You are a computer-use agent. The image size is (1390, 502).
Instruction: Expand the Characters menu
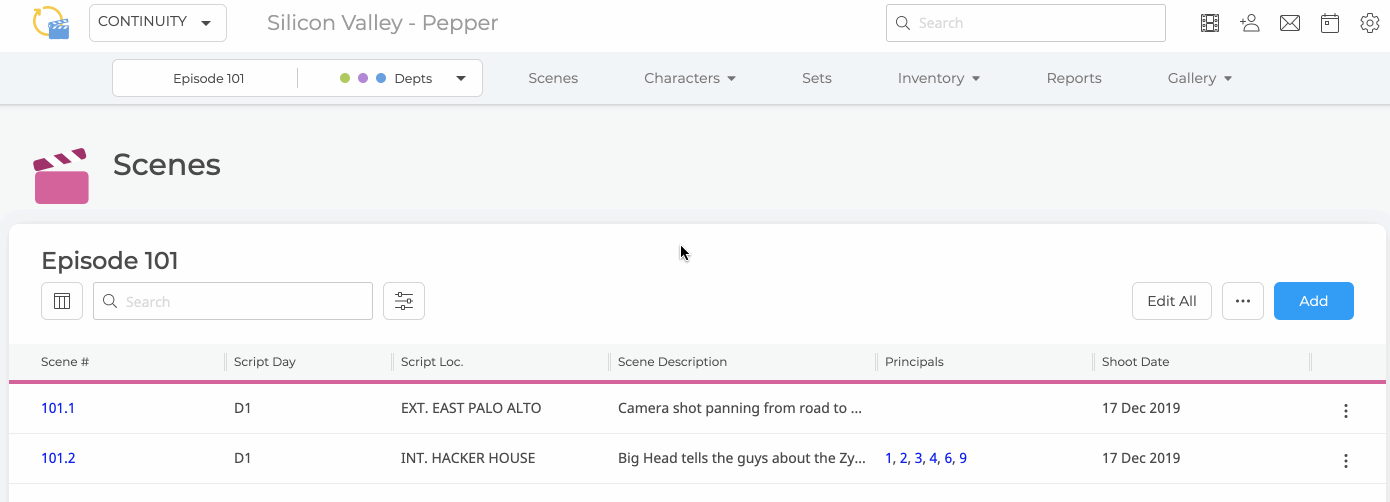pos(690,78)
